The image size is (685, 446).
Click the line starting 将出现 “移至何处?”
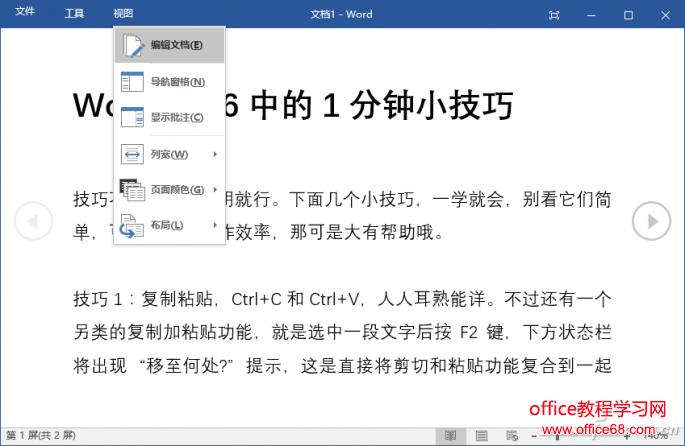pos(342,365)
